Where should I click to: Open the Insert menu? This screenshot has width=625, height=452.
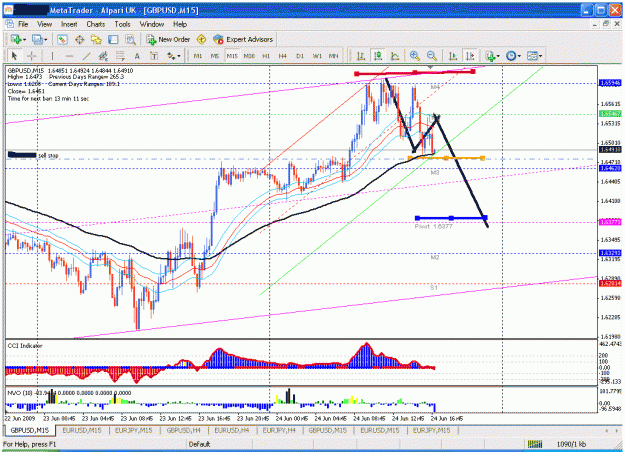69,24
